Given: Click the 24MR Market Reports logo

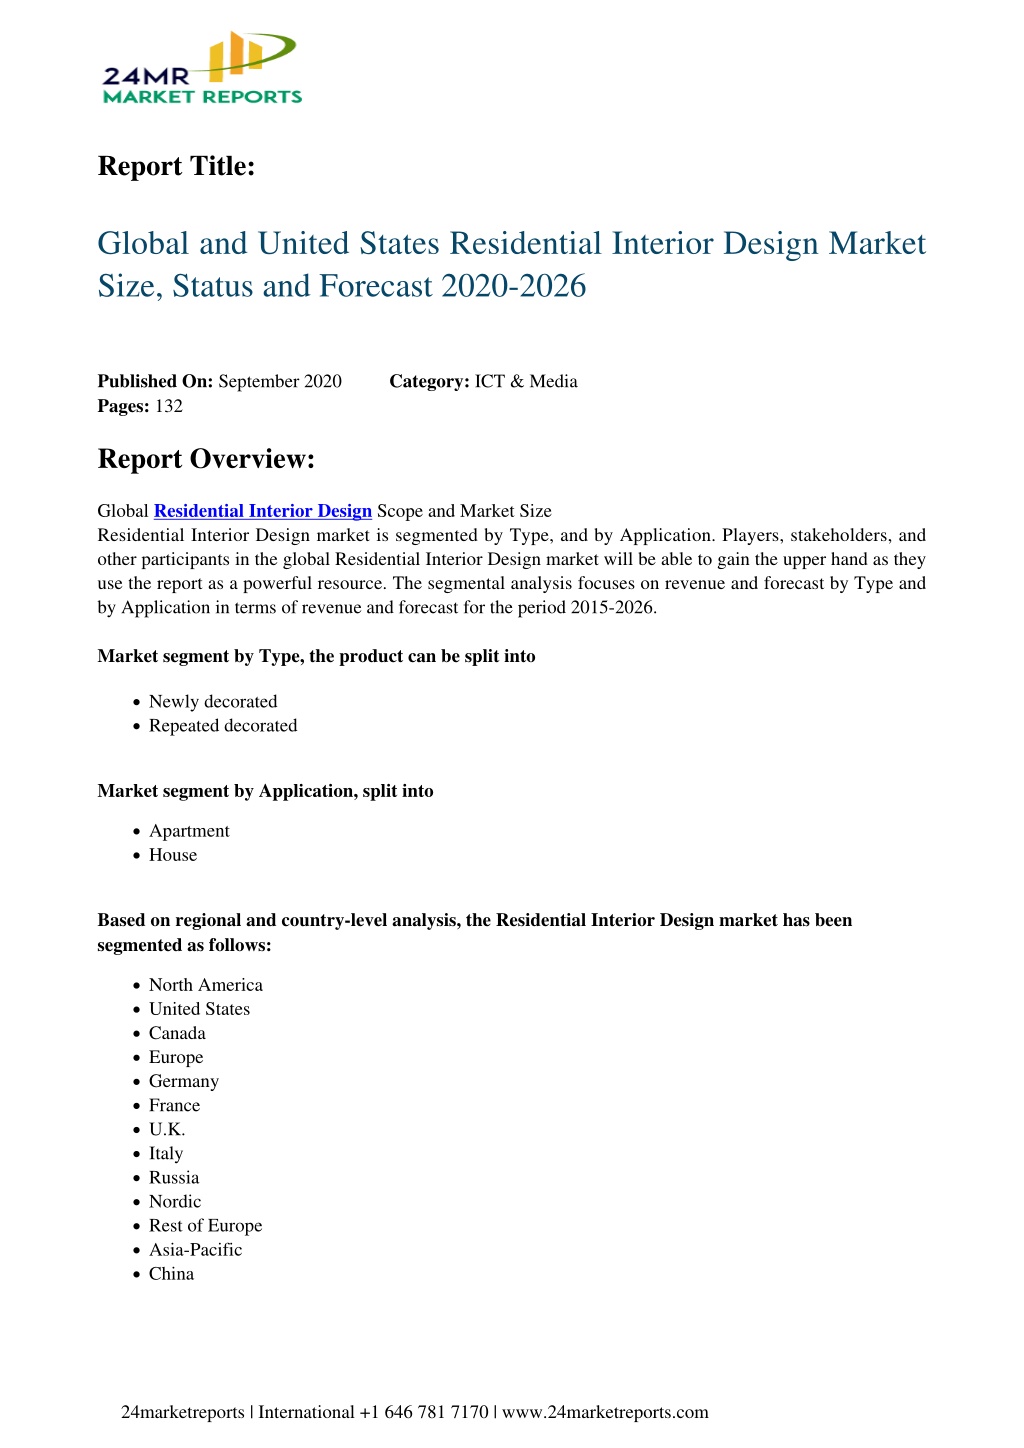Looking at the screenshot, I should pyautogui.click(x=201, y=68).
